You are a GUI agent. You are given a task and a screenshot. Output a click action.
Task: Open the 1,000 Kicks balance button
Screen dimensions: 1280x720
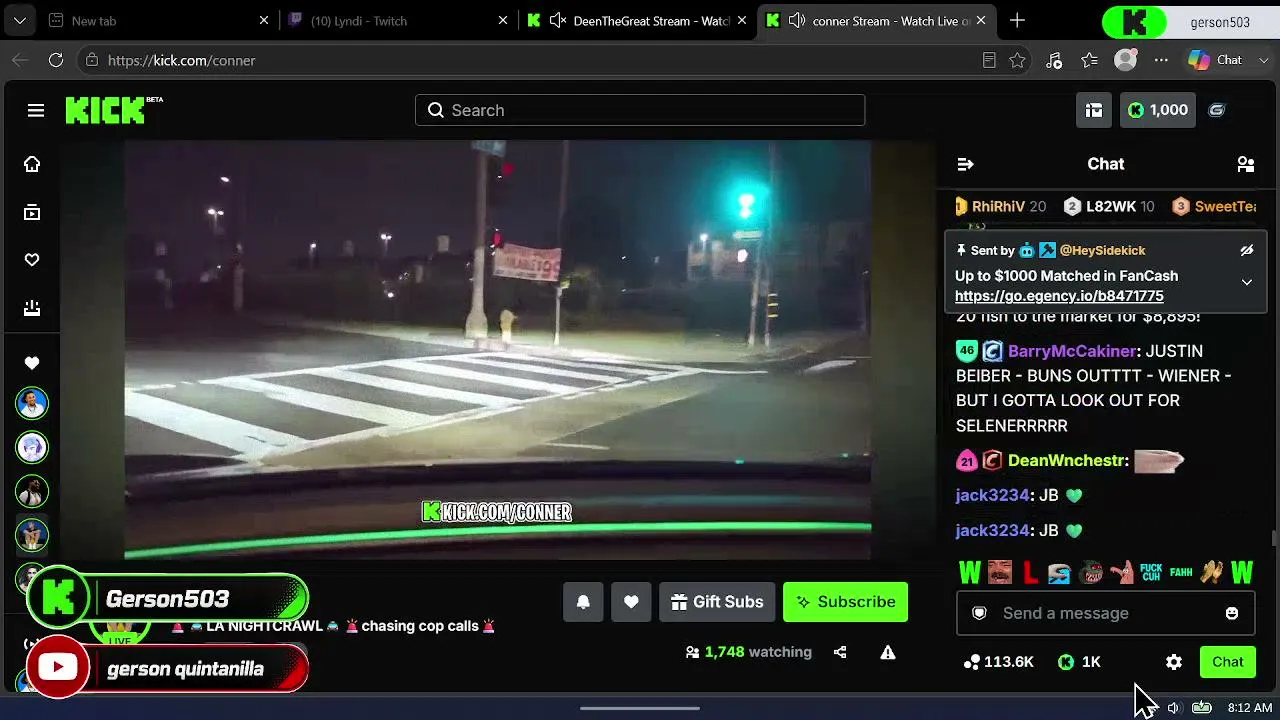pyautogui.click(x=1157, y=110)
